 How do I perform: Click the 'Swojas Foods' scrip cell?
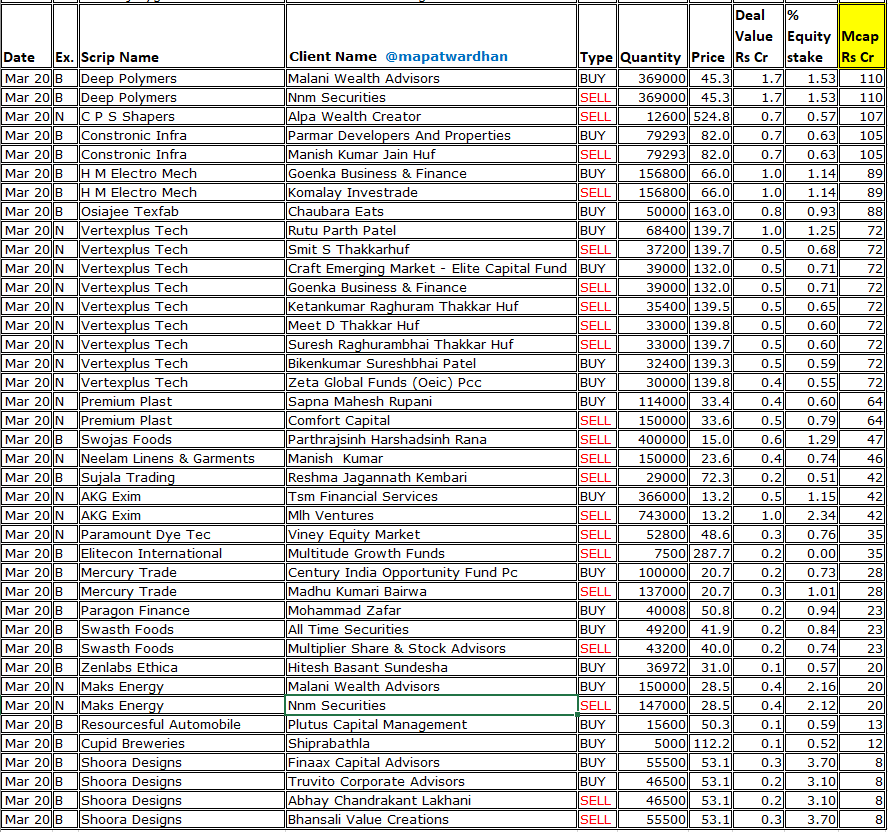(x=182, y=440)
